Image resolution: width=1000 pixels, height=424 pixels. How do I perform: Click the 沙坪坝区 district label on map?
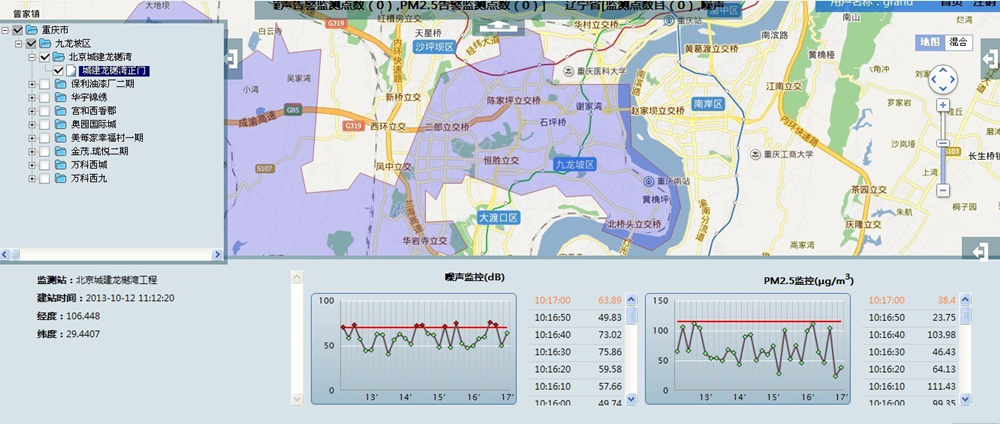tap(434, 47)
